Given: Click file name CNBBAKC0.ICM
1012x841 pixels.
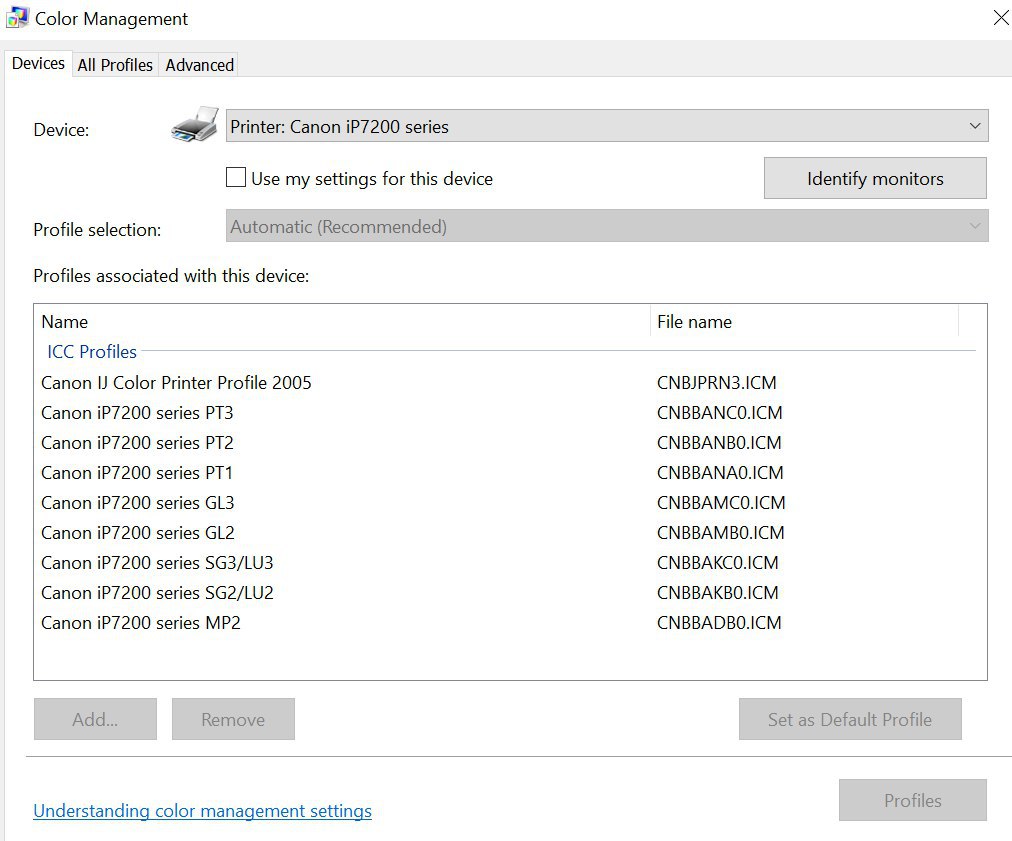Looking at the screenshot, I should coord(718,563).
